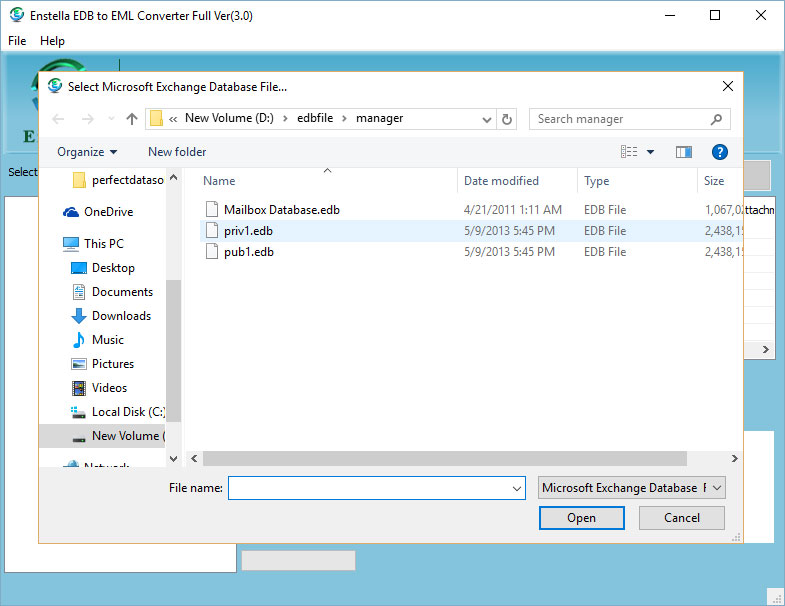785x606 pixels.
Task: Click the view layout icon
Action: (x=629, y=152)
